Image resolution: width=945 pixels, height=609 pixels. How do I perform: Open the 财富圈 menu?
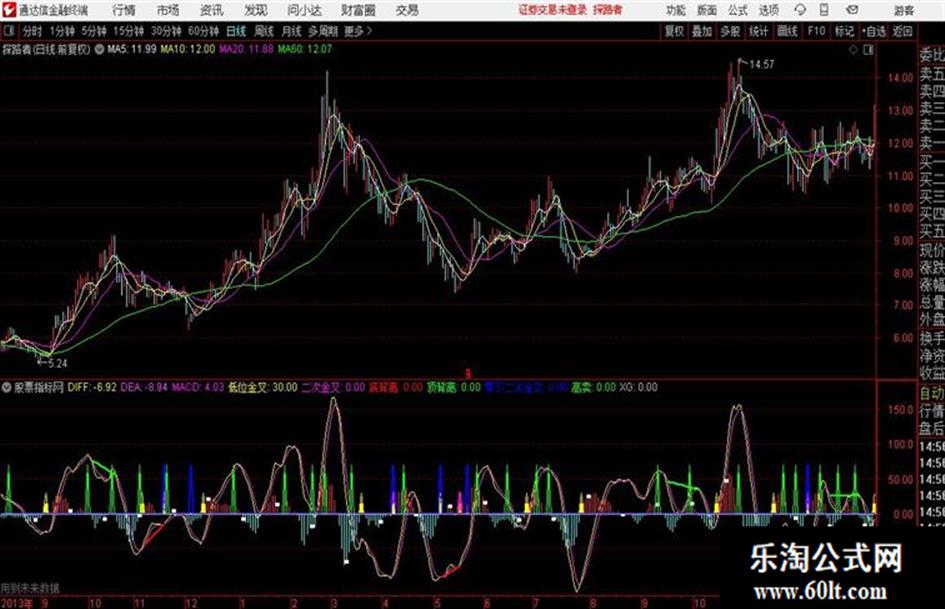pyautogui.click(x=358, y=10)
